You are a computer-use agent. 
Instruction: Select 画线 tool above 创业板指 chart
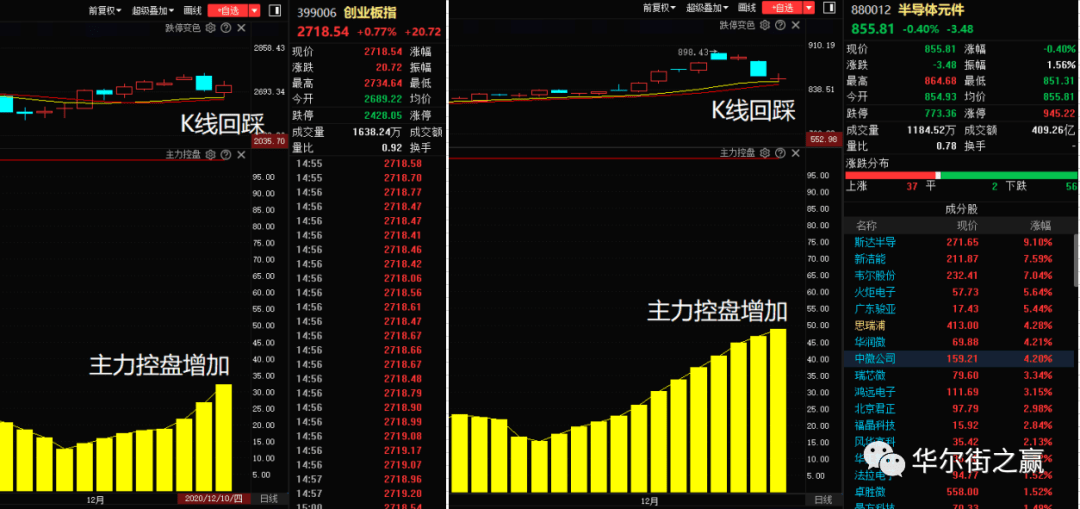194,10
